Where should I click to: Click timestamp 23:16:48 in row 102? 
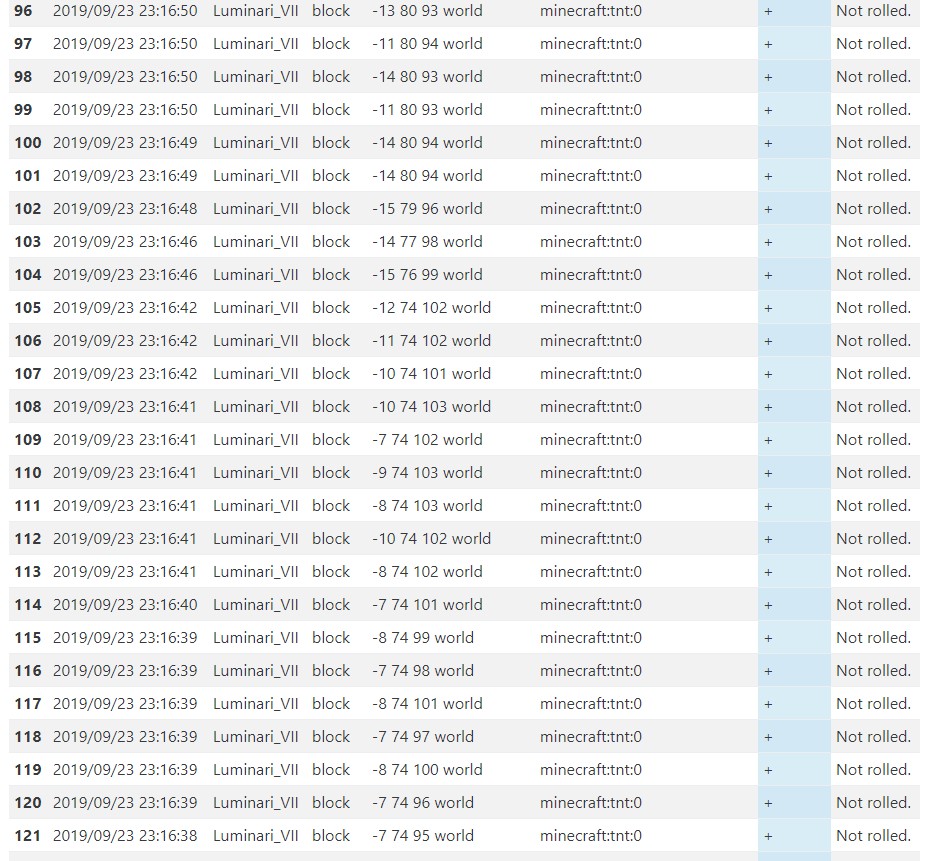click(125, 209)
